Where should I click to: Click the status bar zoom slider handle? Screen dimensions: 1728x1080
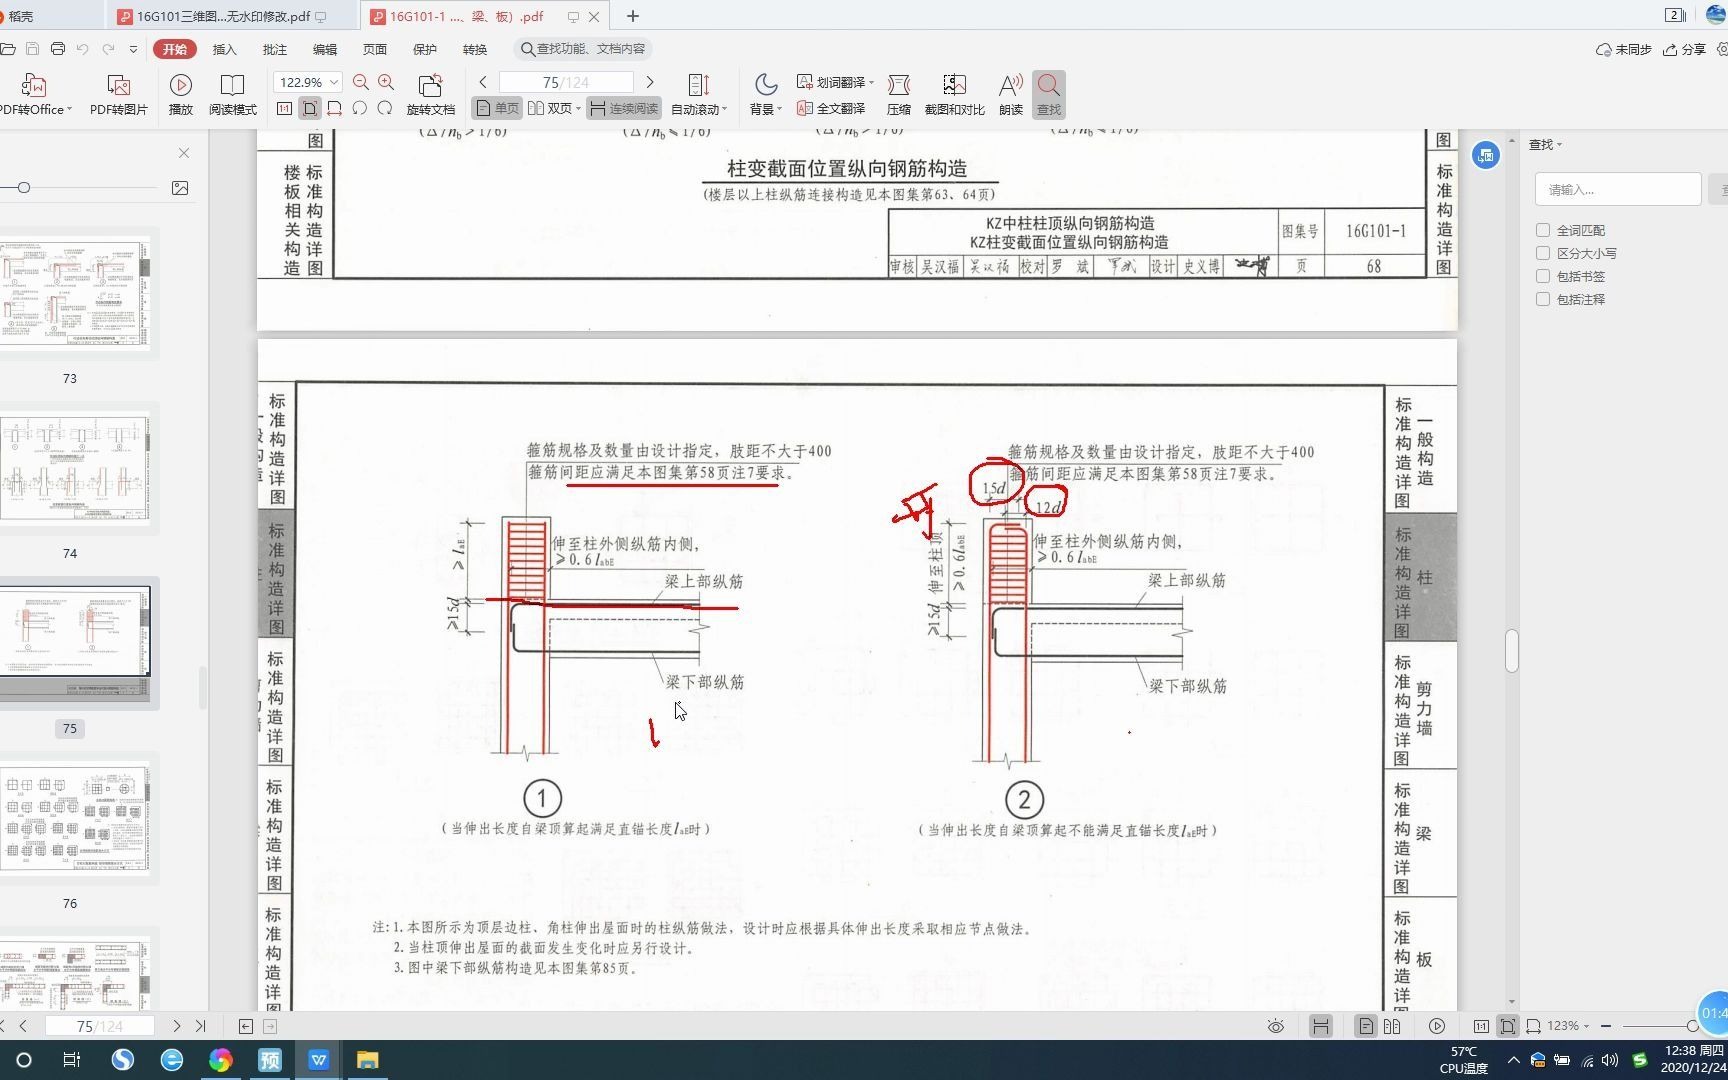coord(1692,1026)
